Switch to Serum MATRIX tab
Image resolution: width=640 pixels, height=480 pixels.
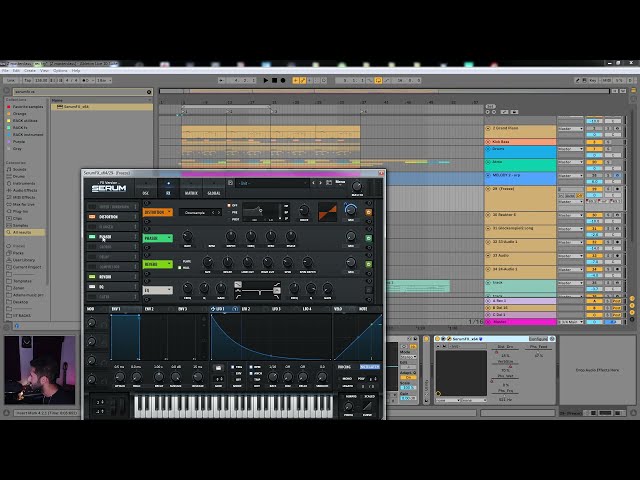191,189
